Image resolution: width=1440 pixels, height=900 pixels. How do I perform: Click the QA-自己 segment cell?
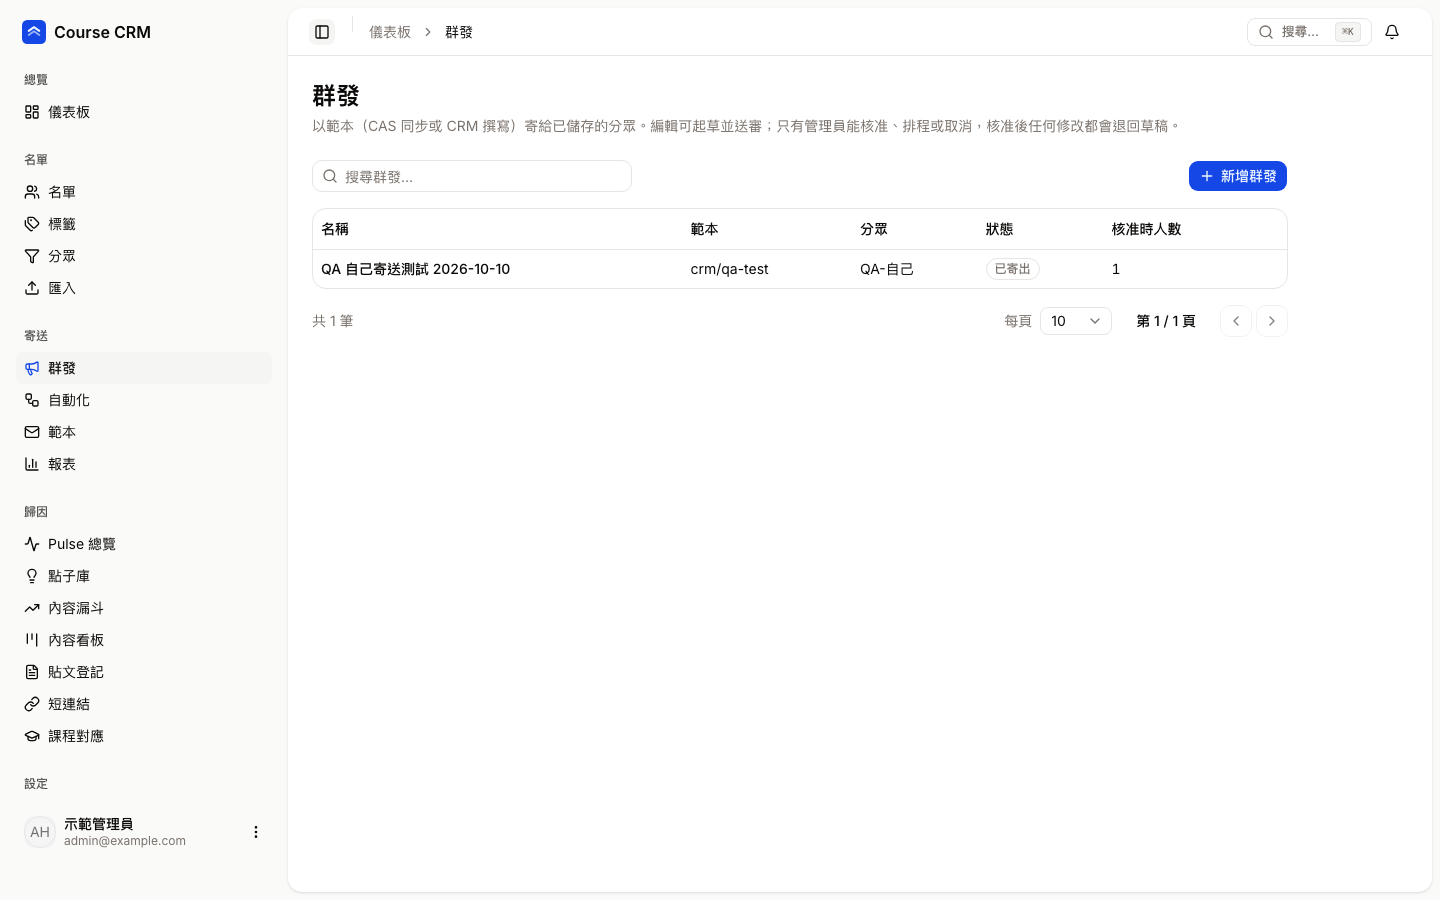[x=887, y=269]
